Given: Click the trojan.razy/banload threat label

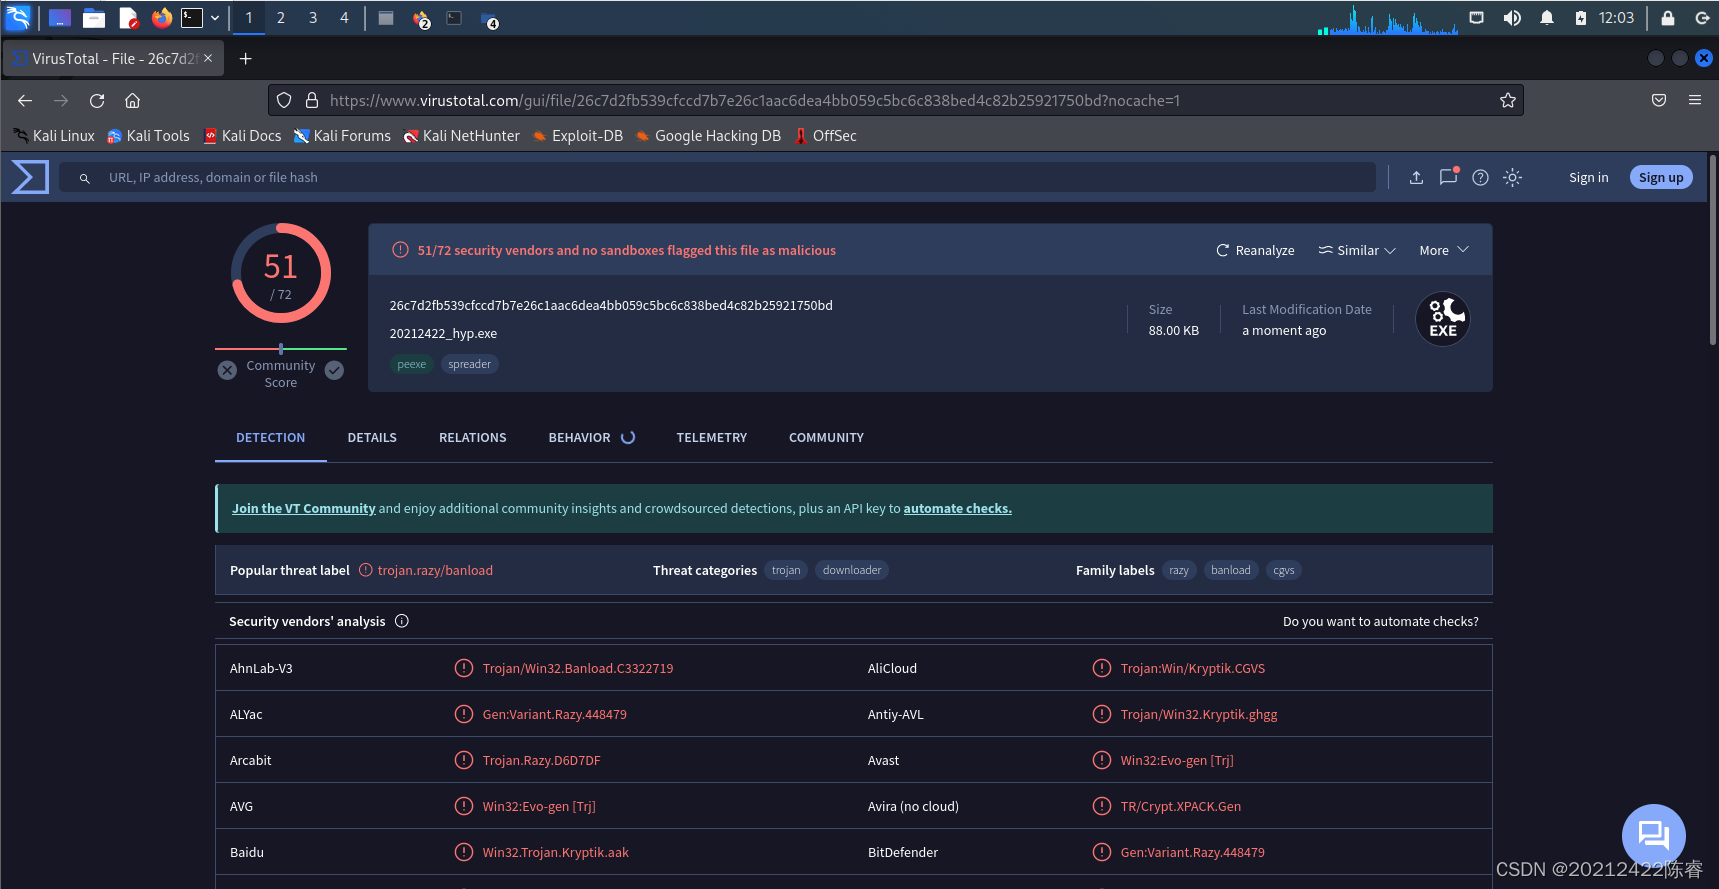Looking at the screenshot, I should pos(435,570).
